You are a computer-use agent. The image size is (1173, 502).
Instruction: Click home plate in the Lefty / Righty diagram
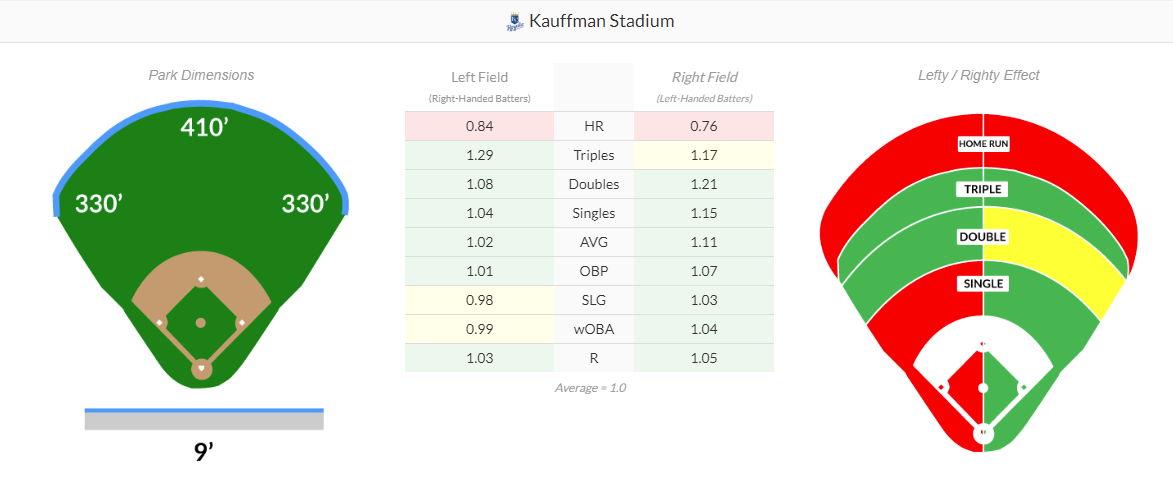point(983,433)
